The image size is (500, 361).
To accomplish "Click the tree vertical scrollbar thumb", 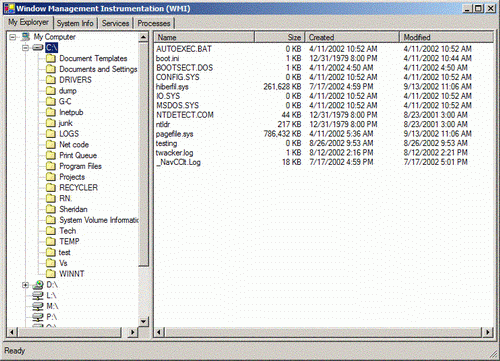I will point(144,154).
